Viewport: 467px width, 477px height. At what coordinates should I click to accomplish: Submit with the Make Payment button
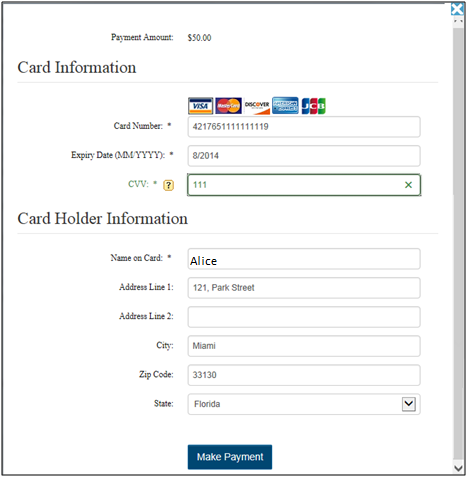(230, 457)
